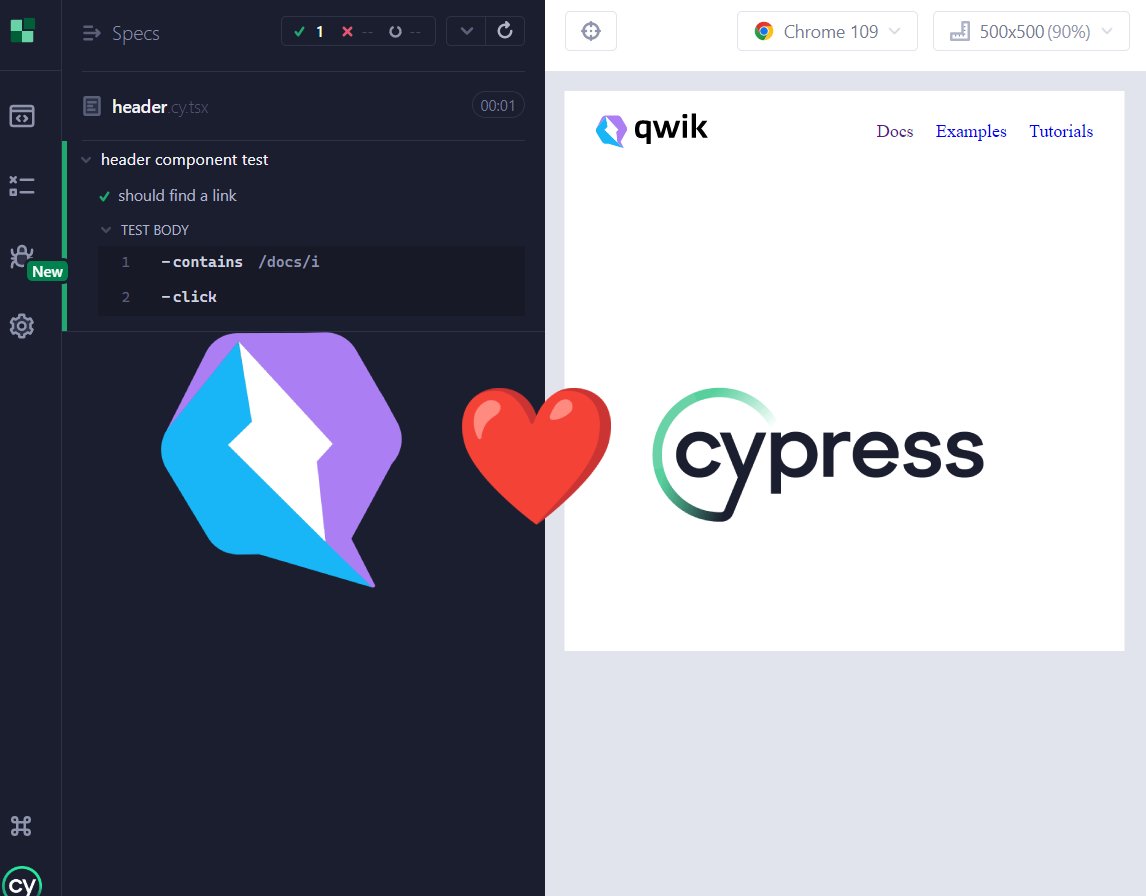
Task: Open the Tutorials link in preview
Action: click(x=1060, y=132)
